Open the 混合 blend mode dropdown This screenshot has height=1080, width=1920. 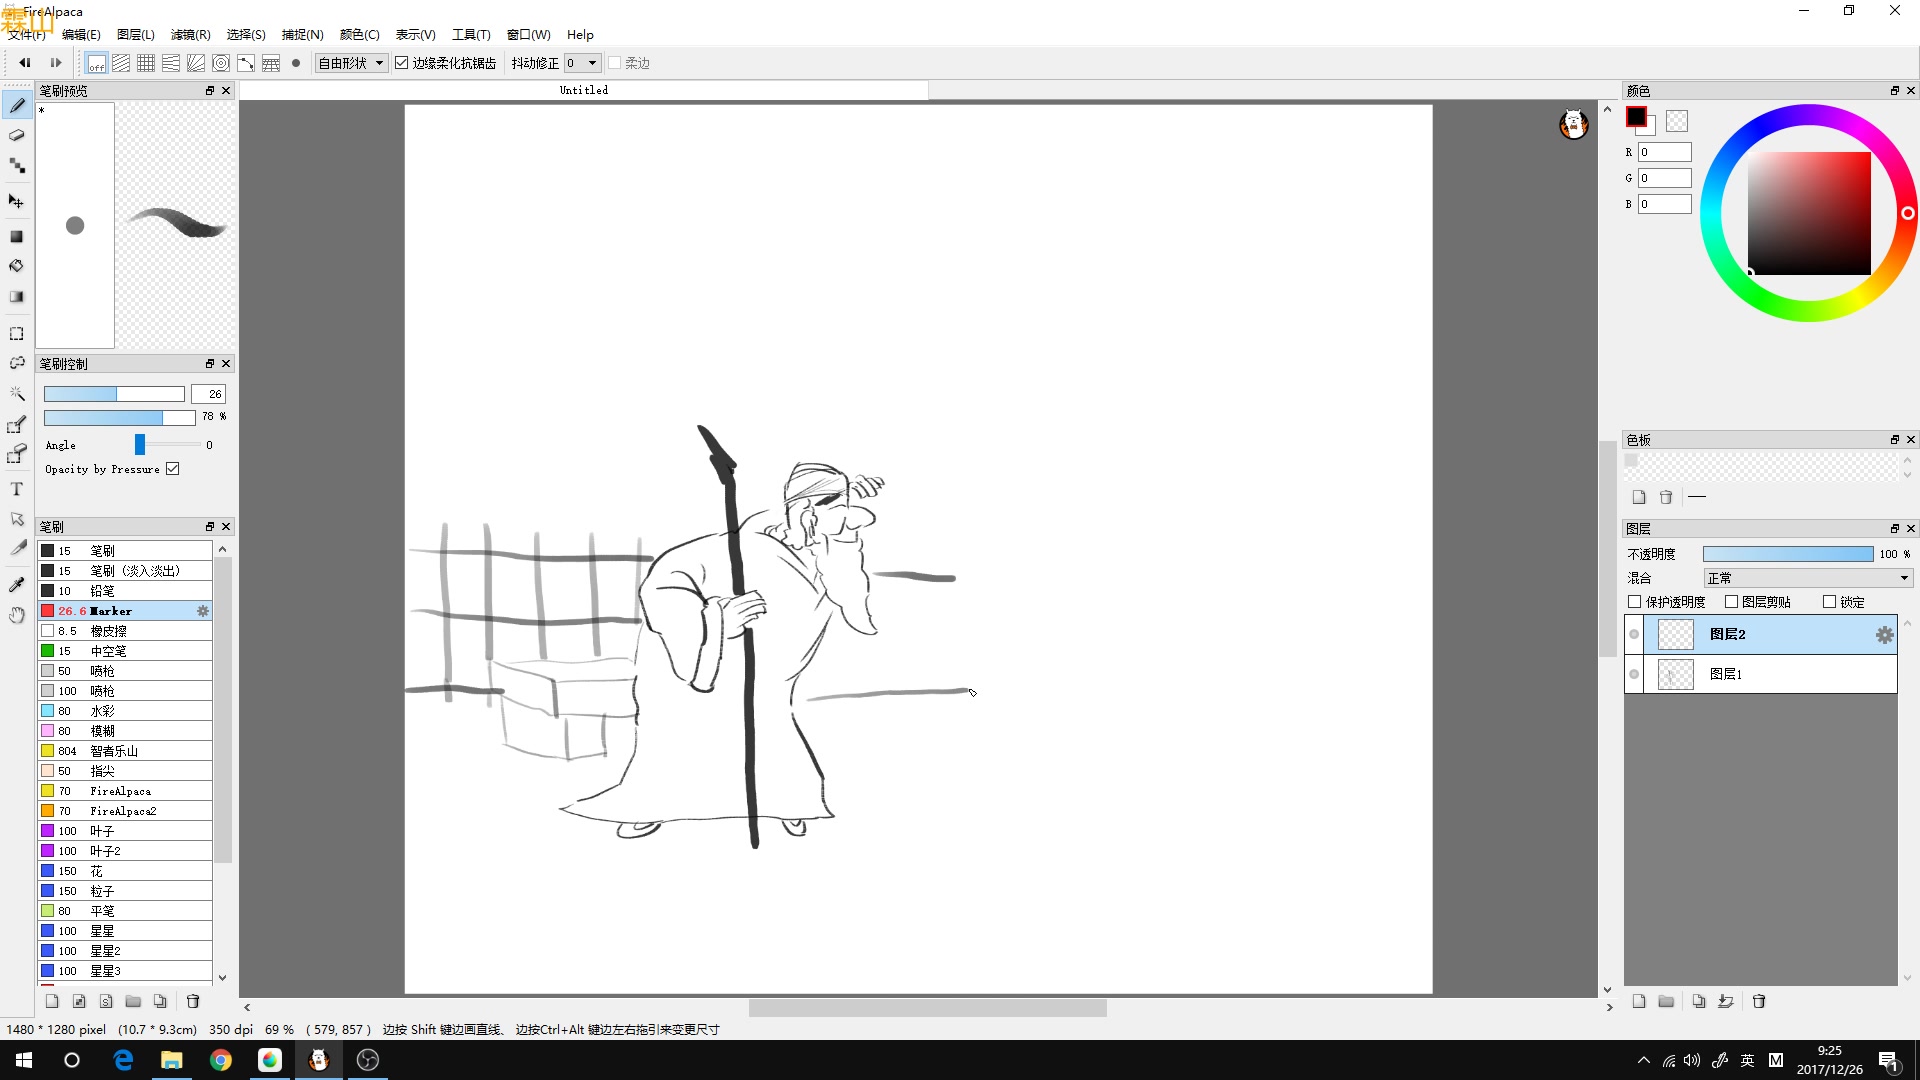click(x=1808, y=578)
